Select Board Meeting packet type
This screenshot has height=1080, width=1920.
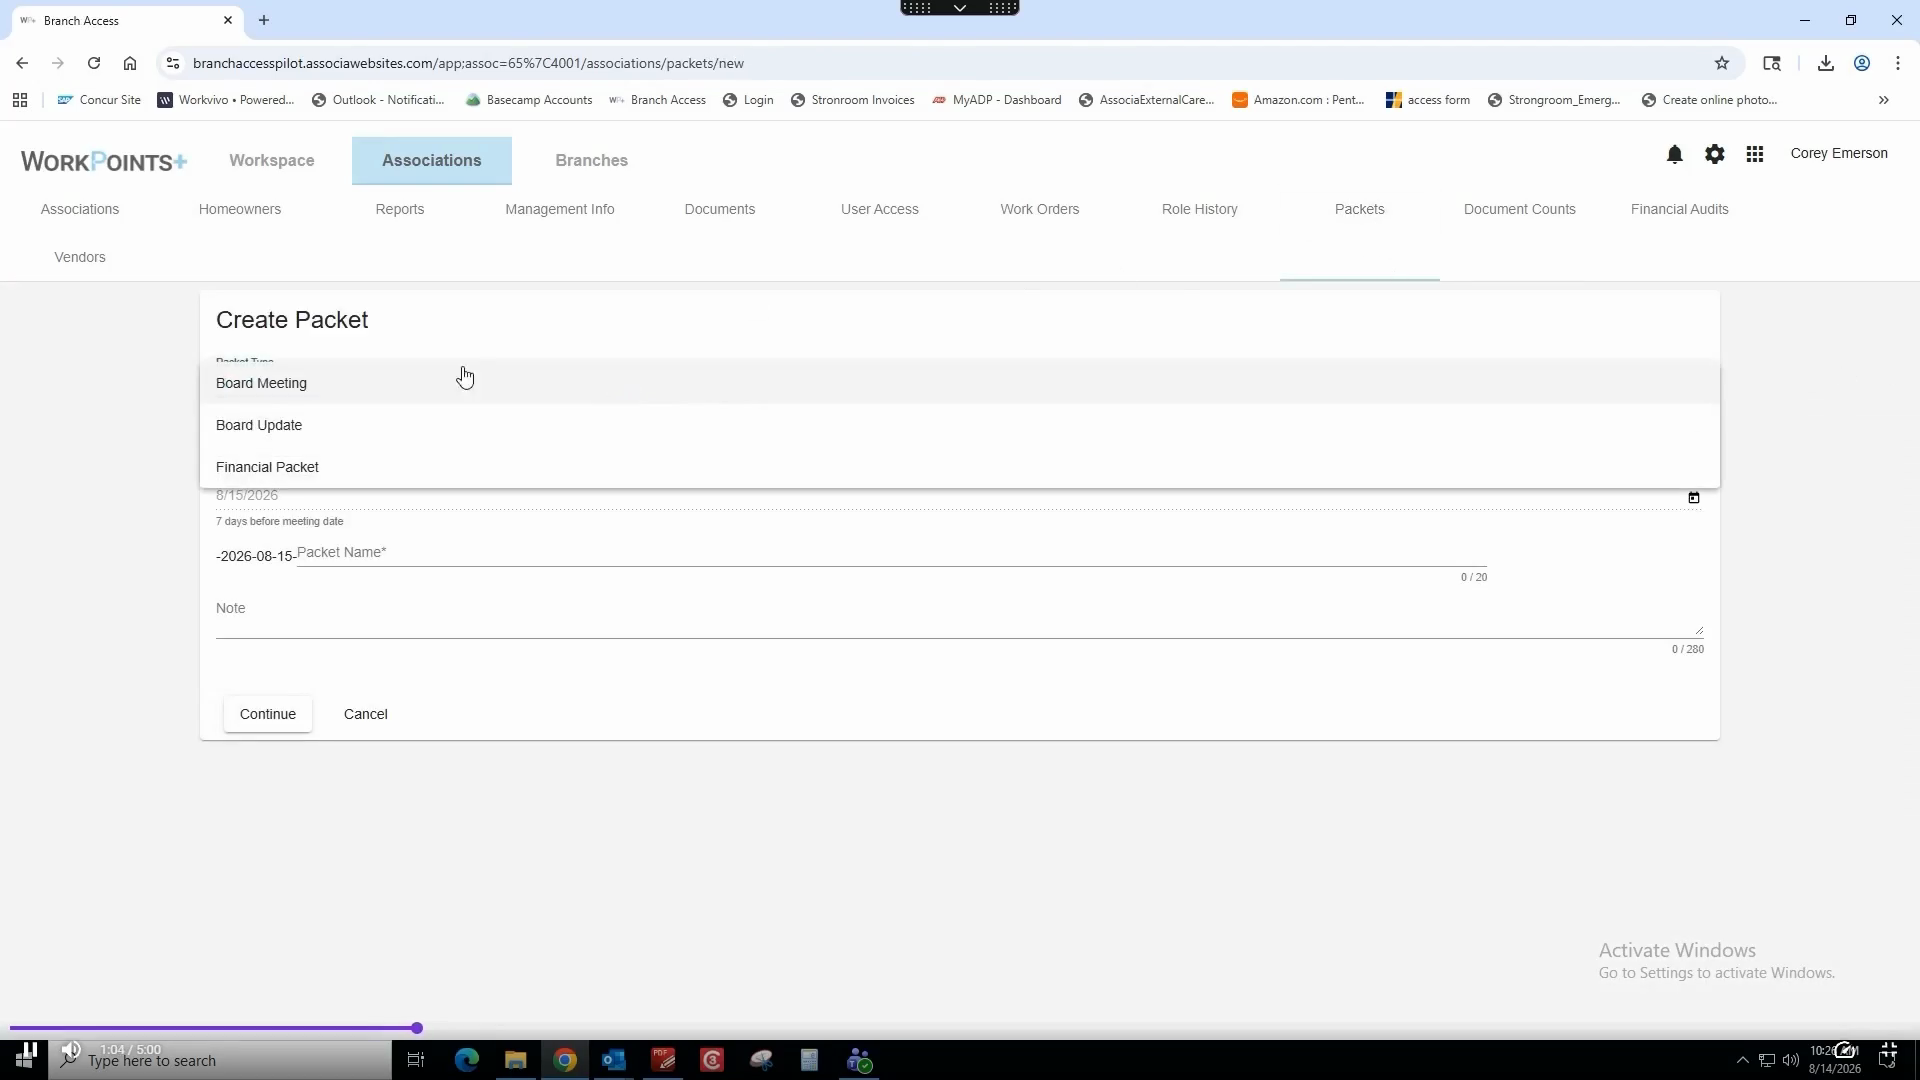click(960, 383)
